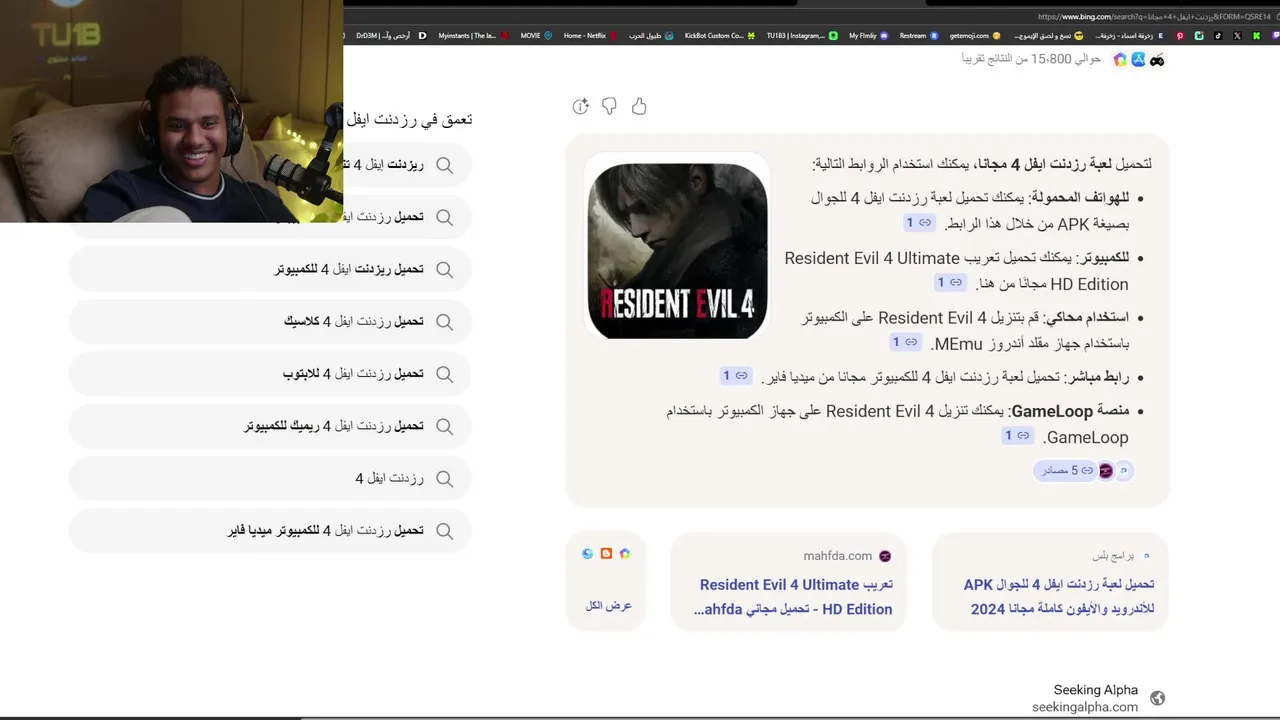Click search icon beside تحميل رزدنت ايفل 4 للابتوب
Screen dimensions: 1280x720
click(445, 374)
